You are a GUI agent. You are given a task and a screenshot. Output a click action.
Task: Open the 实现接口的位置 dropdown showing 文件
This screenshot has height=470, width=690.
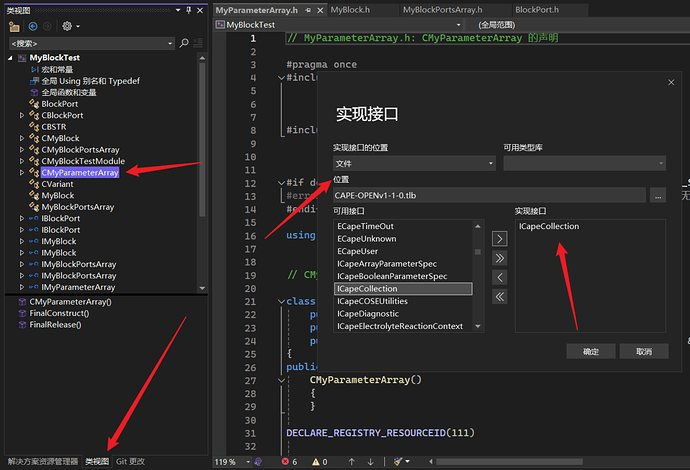(414, 163)
